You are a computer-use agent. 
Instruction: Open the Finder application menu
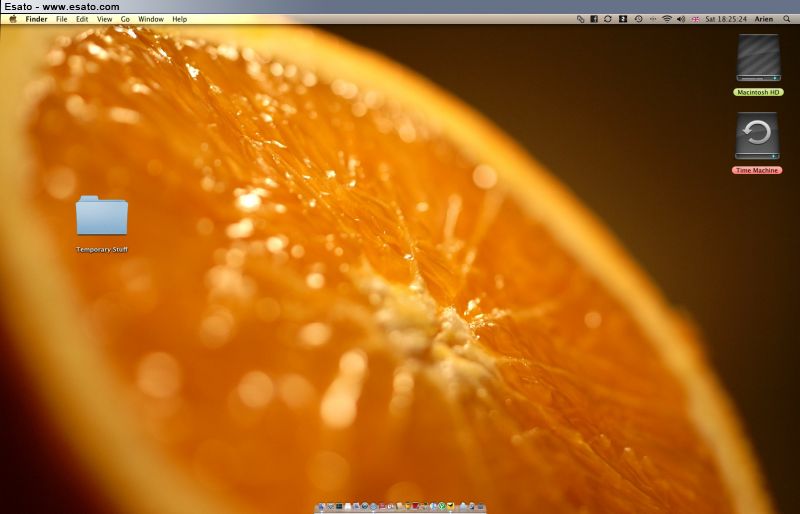[x=36, y=19]
